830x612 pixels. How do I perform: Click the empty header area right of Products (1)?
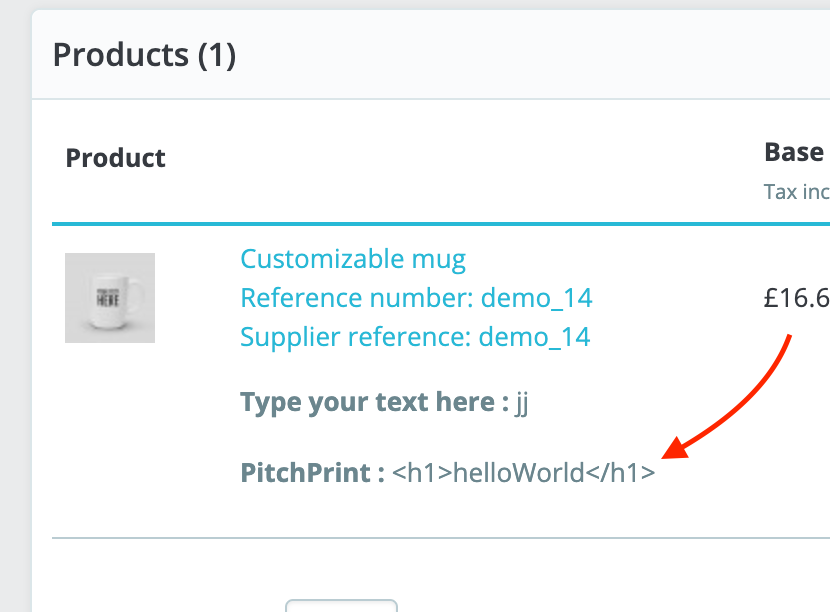pos(530,55)
